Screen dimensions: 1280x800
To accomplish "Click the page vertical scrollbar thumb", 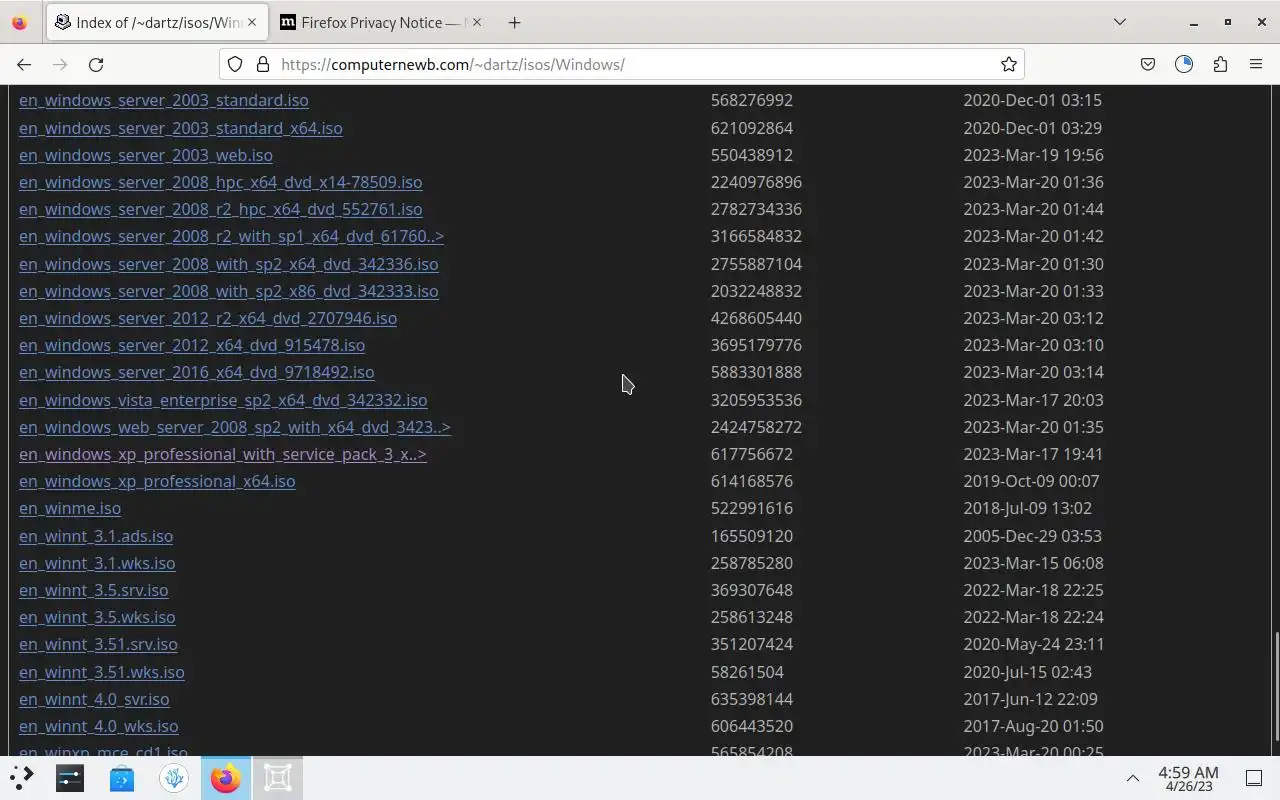I will point(1275,687).
